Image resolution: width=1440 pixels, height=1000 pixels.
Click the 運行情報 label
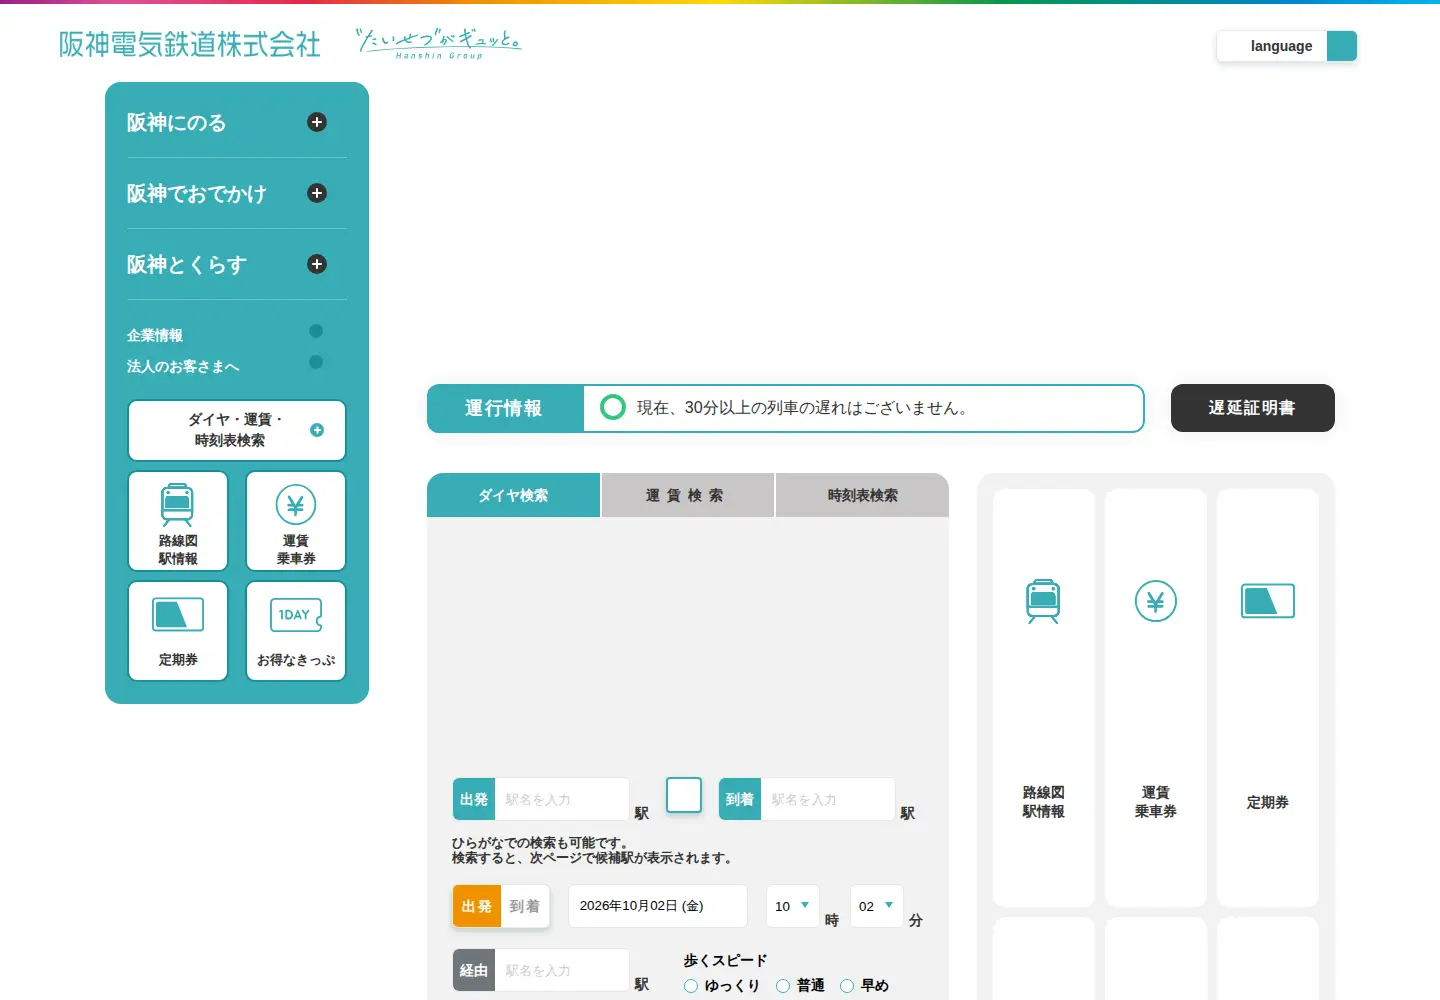click(504, 408)
